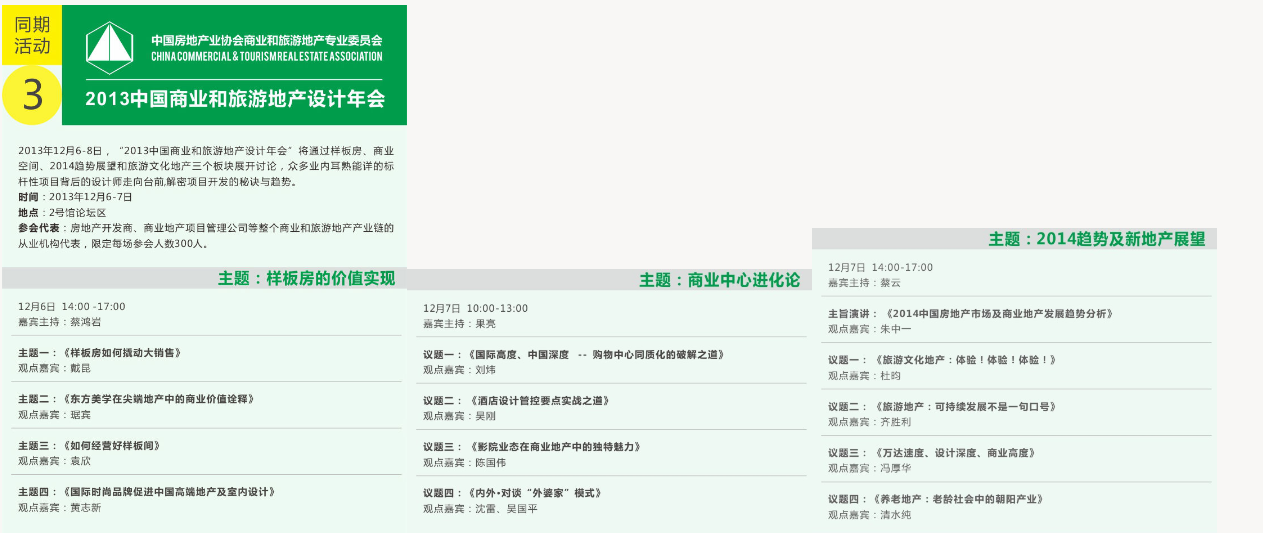Image resolution: width=1263 pixels, height=533 pixels.
Task: Click the 观点嘉宾：吴刚 line
Action: [x=459, y=416]
